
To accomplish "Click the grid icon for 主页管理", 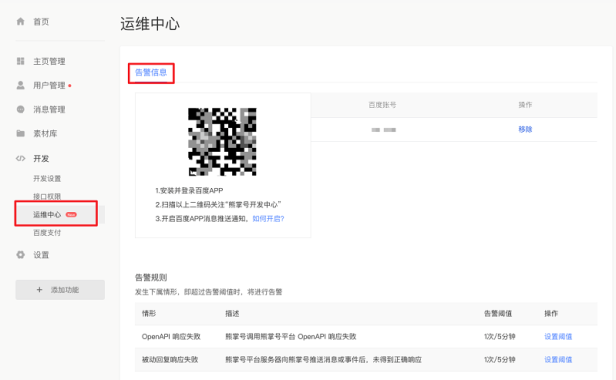I will (x=20, y=61).
